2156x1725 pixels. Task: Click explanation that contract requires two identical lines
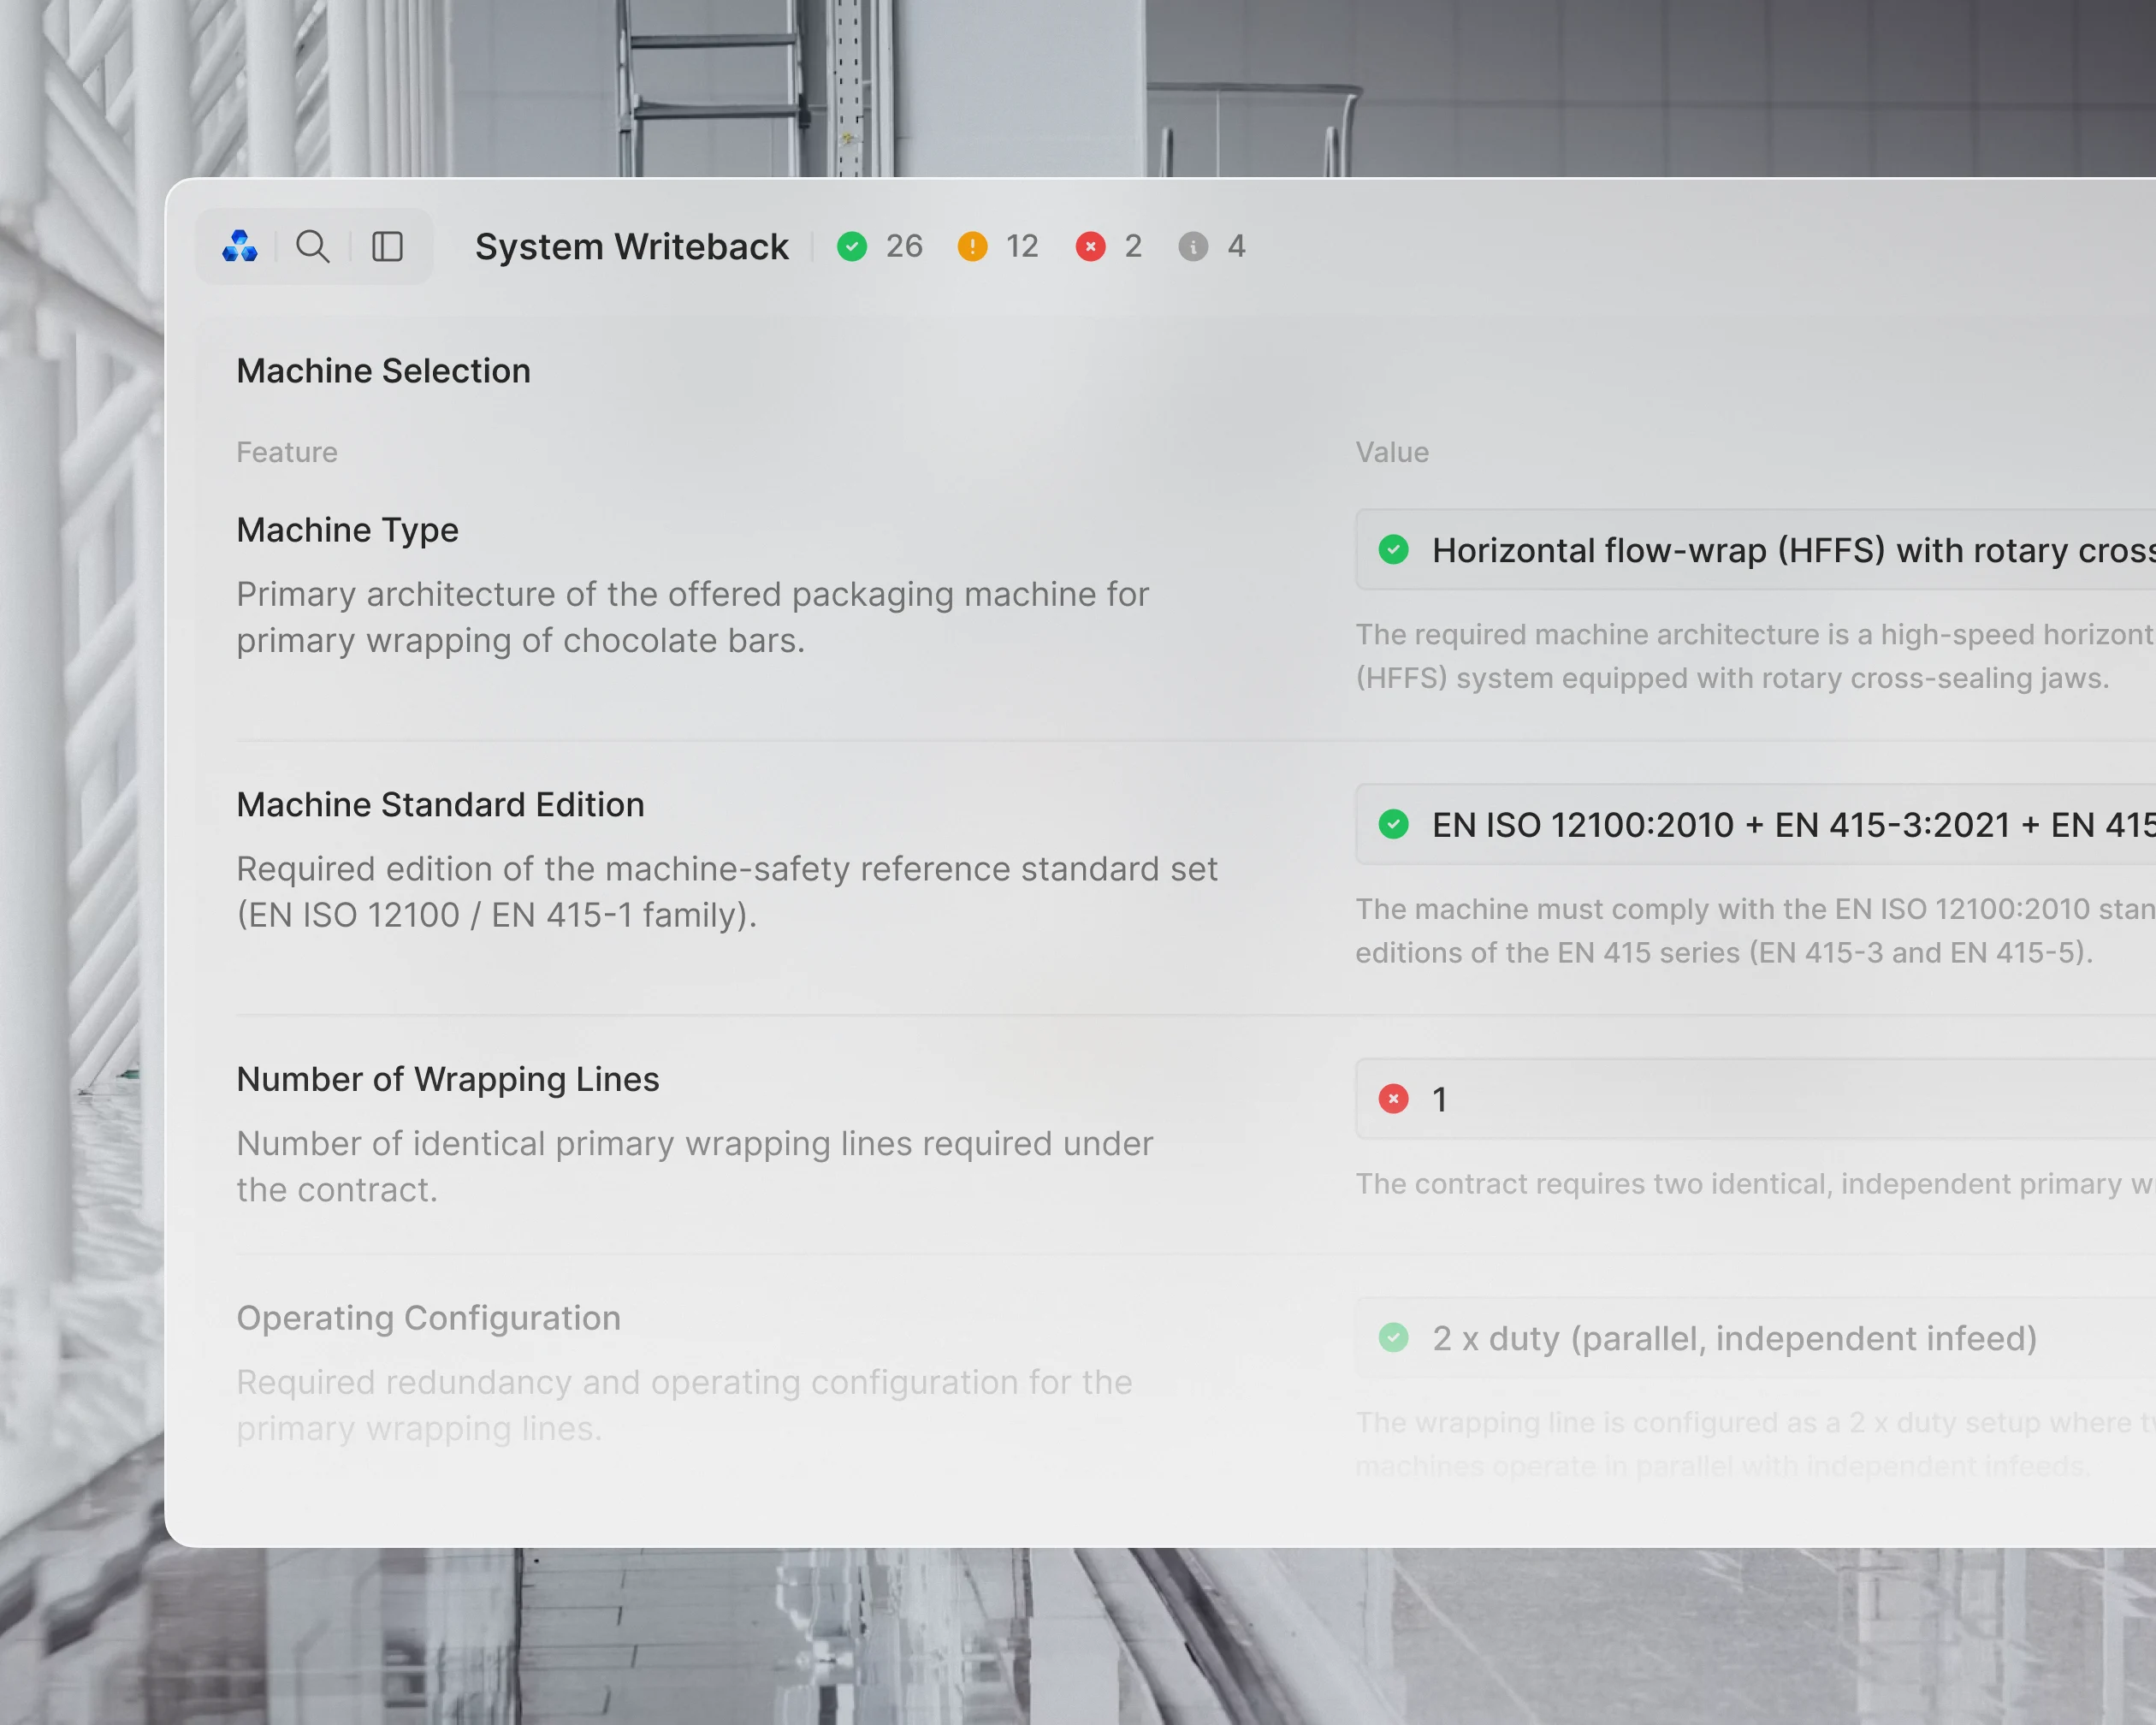1755,1184
